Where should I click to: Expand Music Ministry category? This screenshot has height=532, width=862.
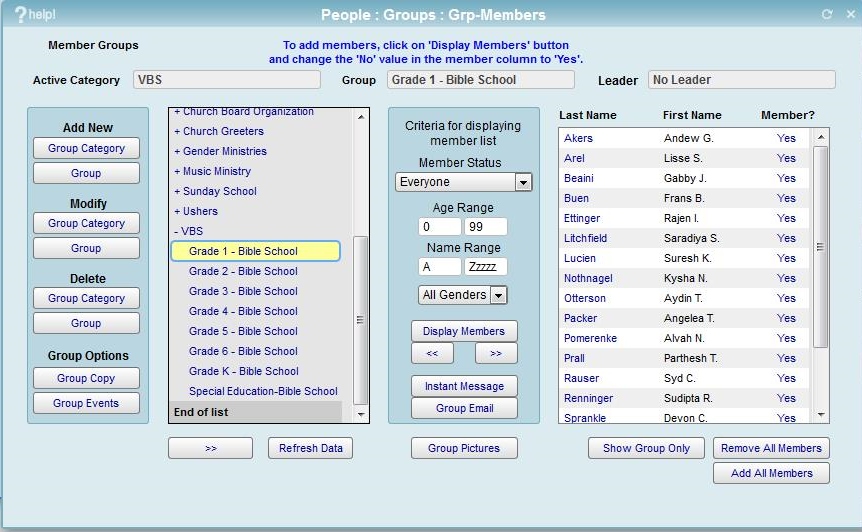pos(212,171)
